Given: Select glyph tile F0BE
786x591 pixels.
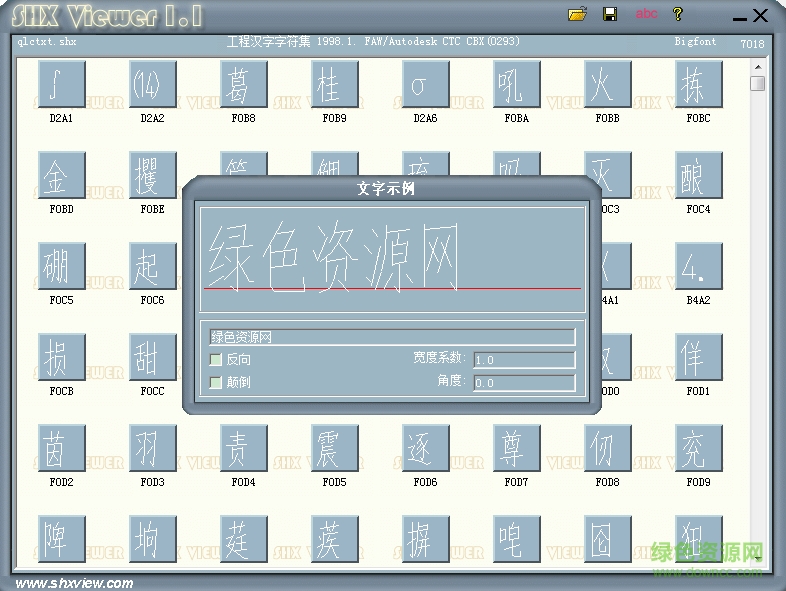Looking at the screenshot, I should click(x=153, y=175).
